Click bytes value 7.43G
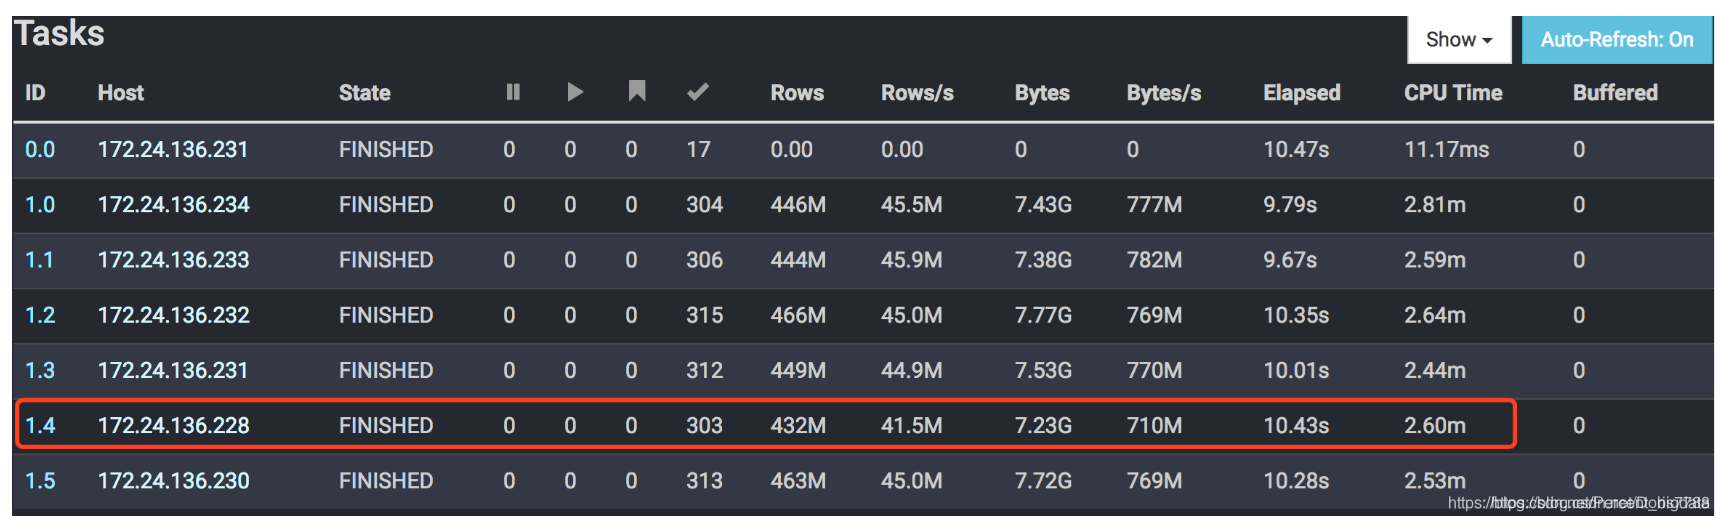This screenshot has width=1720, height=522. pos(1043,205)
